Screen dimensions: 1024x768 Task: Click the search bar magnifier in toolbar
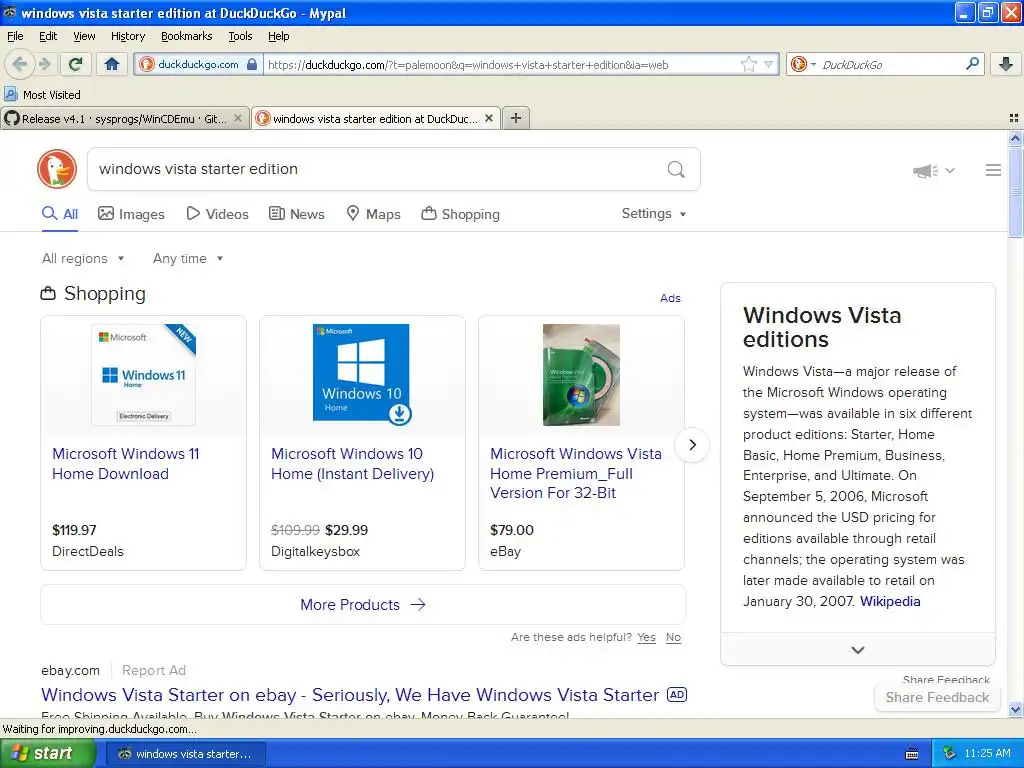point(972,64)
